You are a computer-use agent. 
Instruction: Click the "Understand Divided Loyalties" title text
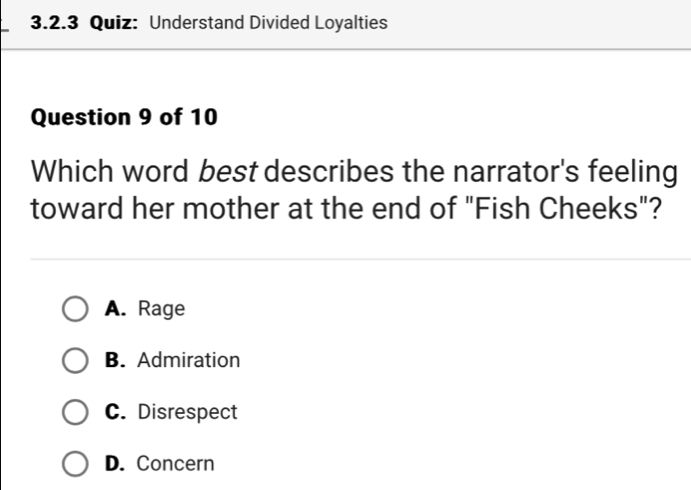(267, 21)
